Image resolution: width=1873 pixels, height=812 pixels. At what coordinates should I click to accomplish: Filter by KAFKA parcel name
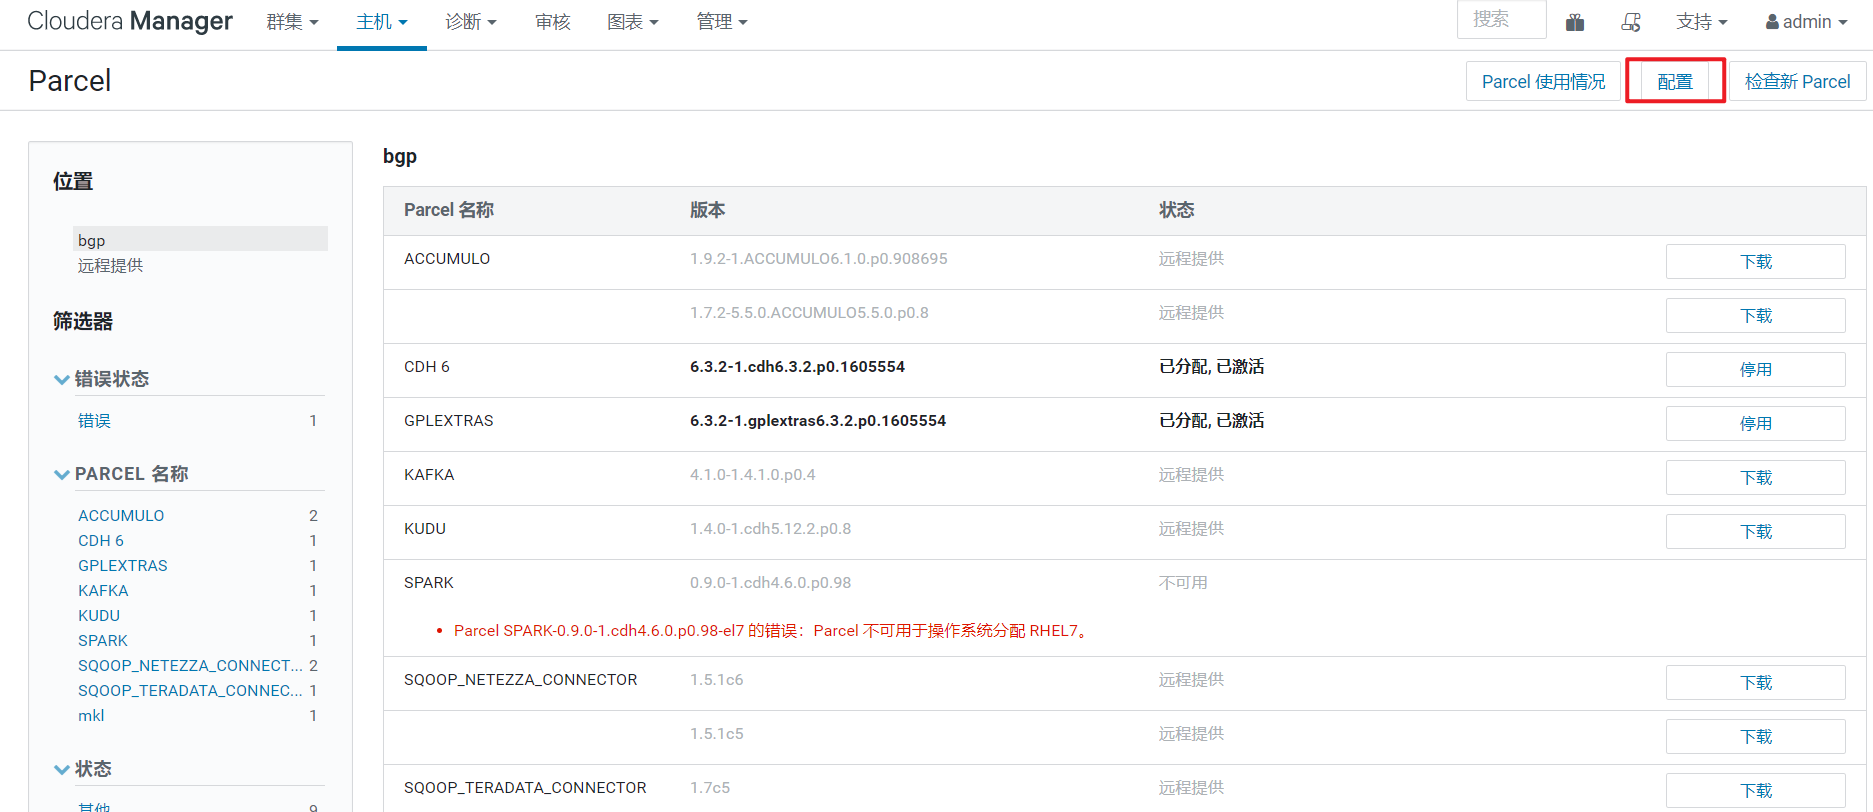103,590
